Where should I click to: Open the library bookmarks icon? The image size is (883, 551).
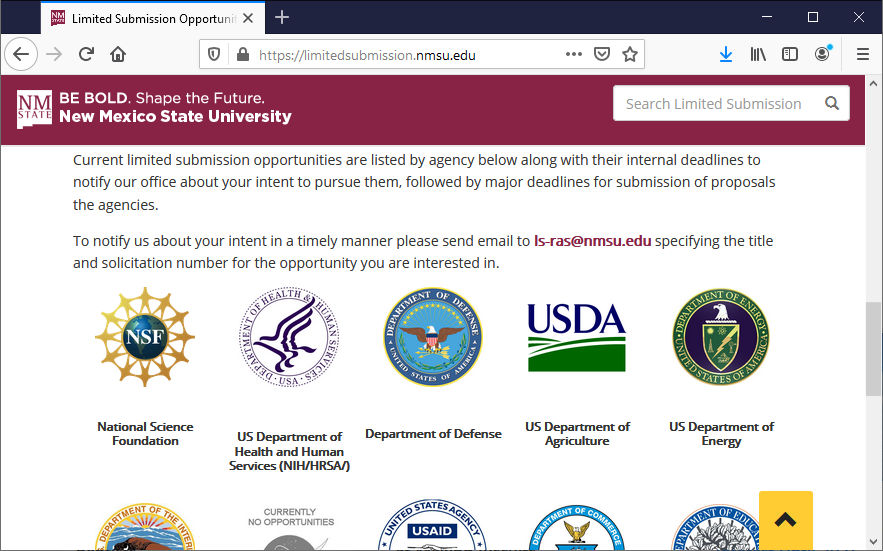click(x=758, y=54)
